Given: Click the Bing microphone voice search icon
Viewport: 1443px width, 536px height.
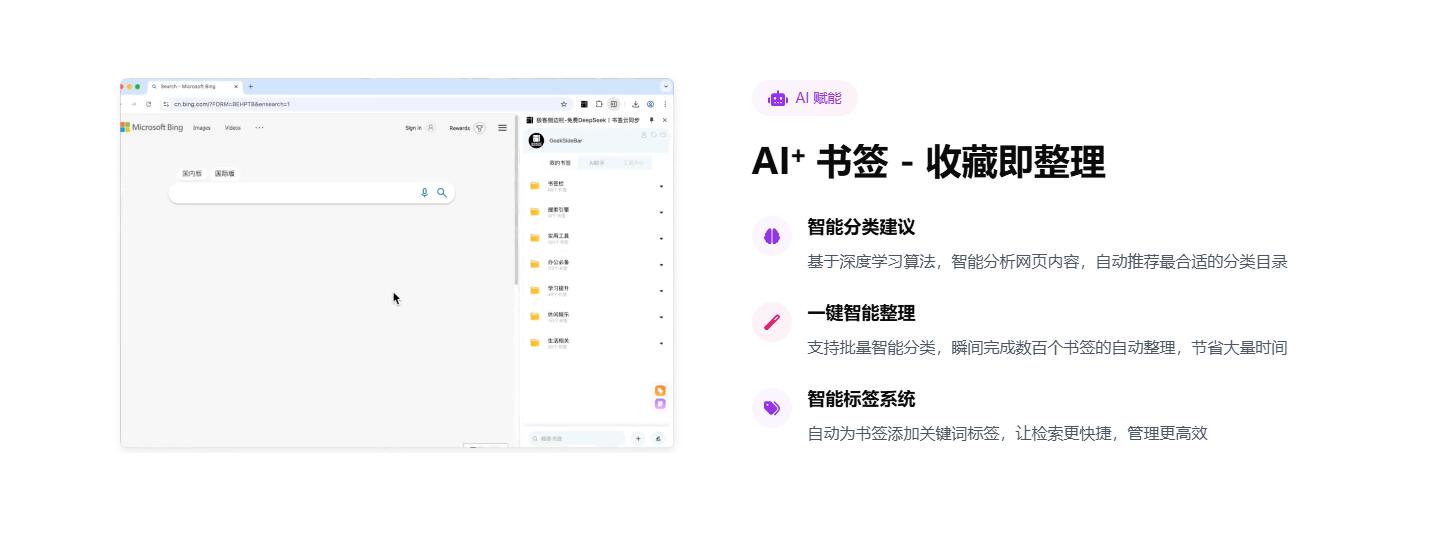Looking at the screenshot, I should coord(424,193).
